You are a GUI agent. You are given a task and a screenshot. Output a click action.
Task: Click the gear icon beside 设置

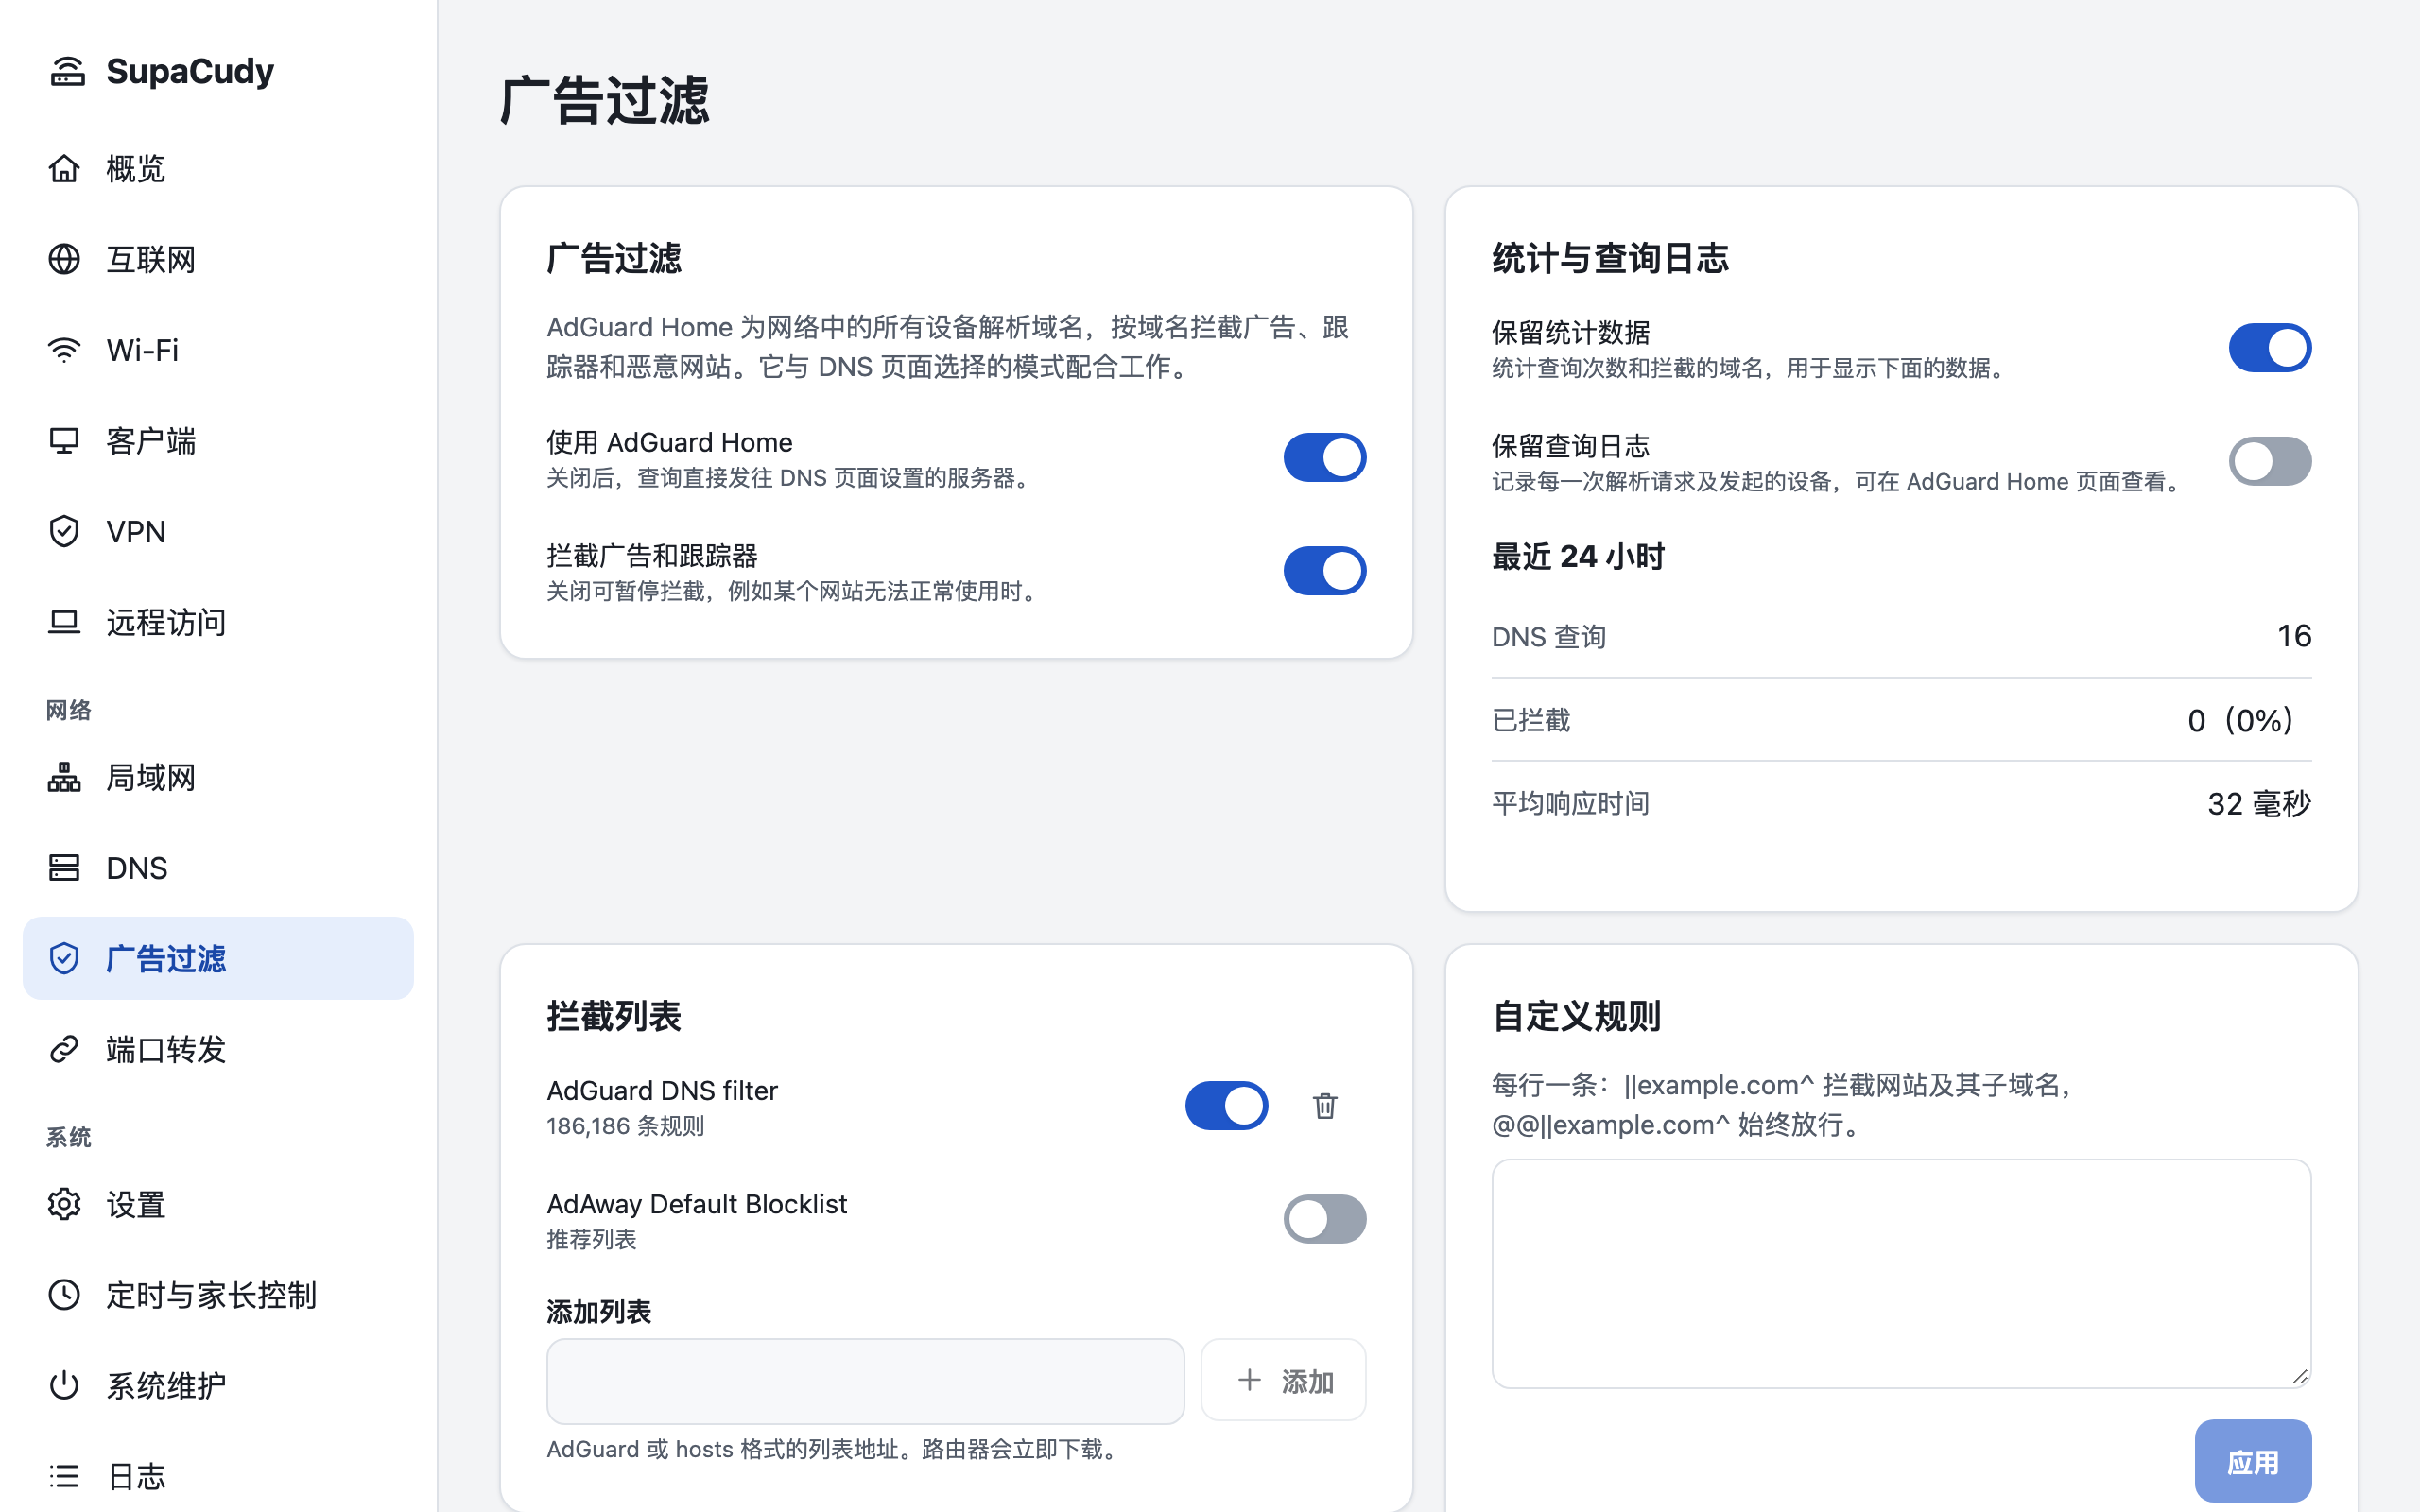click(64, 1204)
